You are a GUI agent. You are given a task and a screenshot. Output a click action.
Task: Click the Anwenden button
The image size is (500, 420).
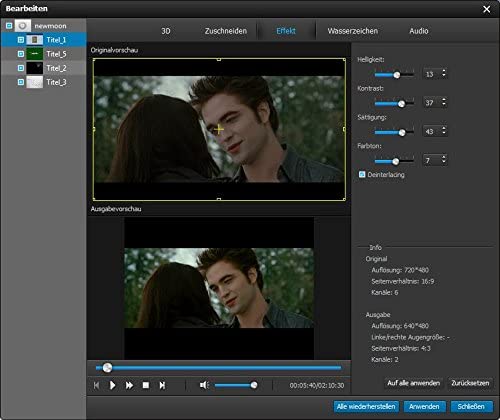[424, 407]
